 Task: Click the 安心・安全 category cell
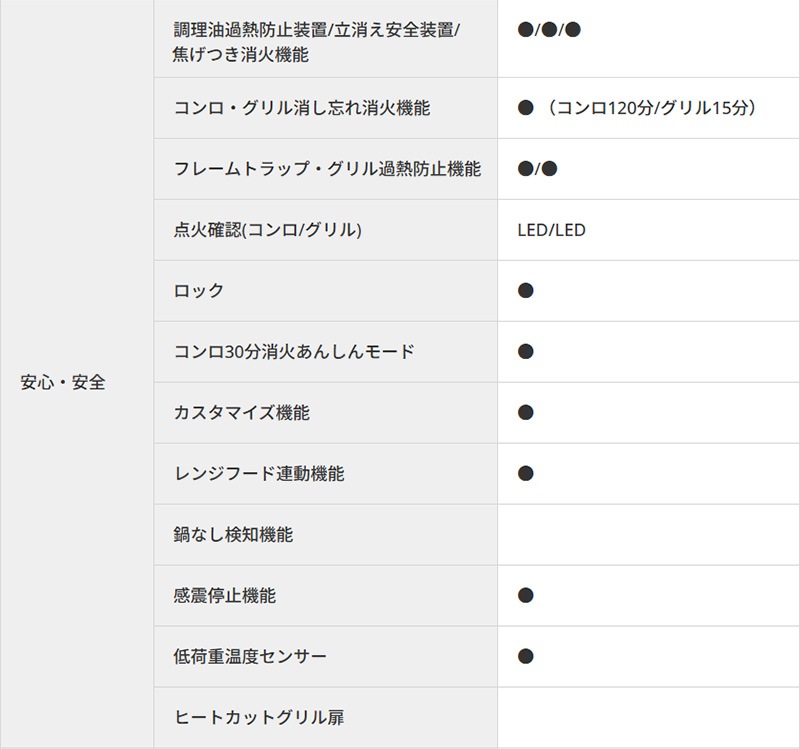click(x=63, y=382)
